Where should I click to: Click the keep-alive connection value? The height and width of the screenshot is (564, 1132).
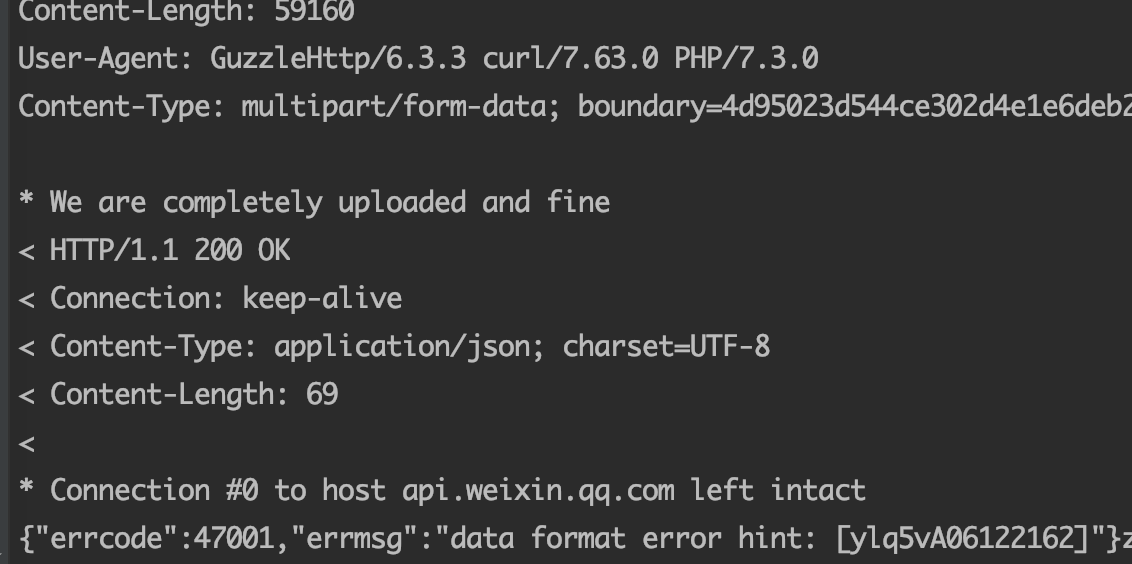coord(322,298)
